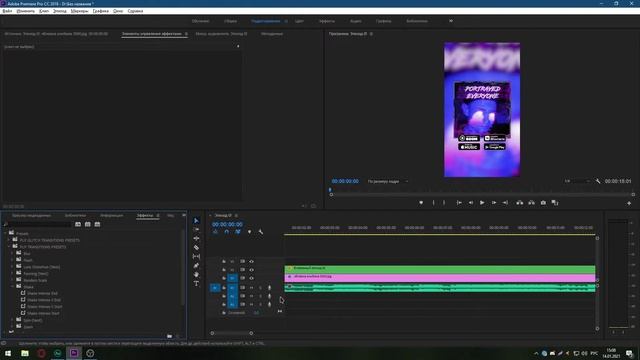Play the sequence in Program monitor

[482, 202]
